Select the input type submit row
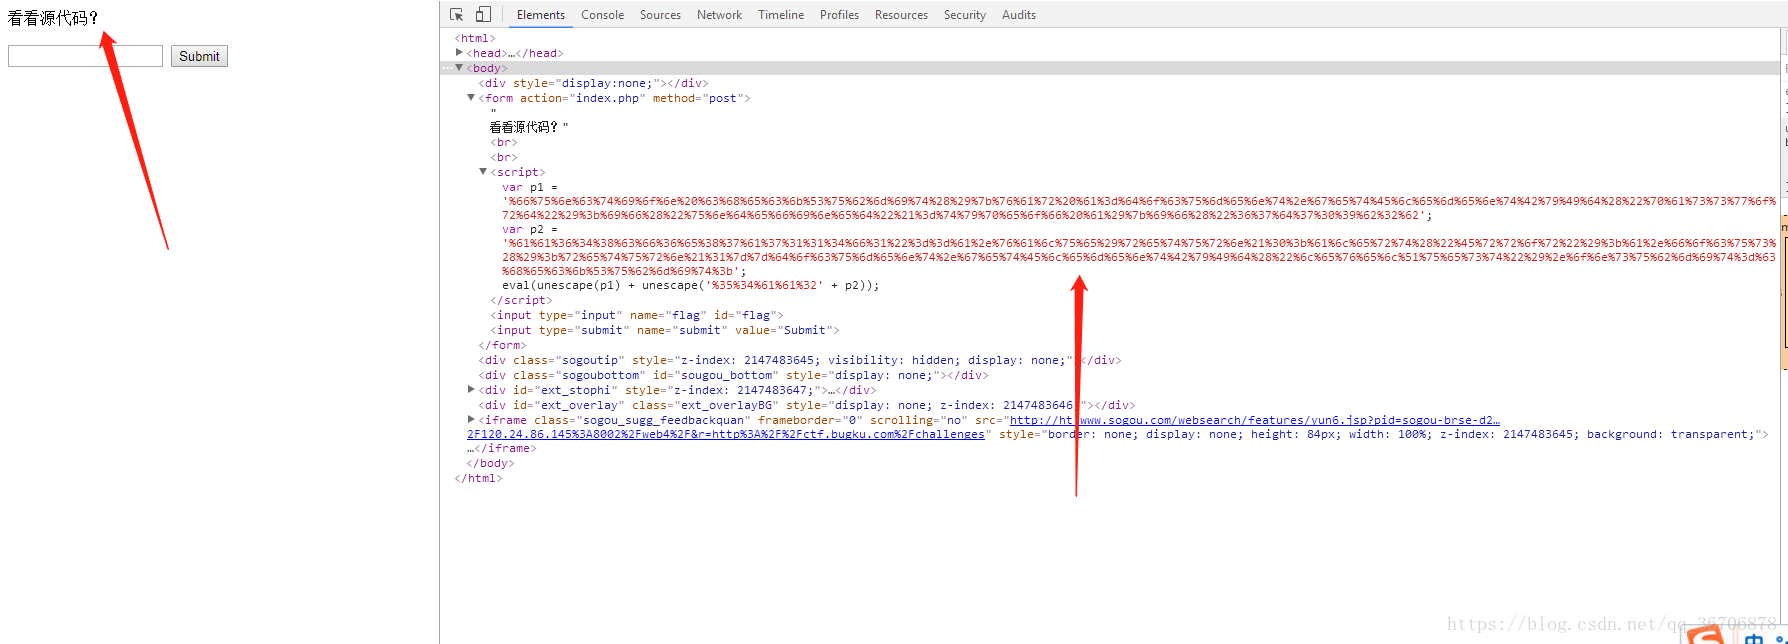Viewport: 1788px width, 644px height. 665,330
